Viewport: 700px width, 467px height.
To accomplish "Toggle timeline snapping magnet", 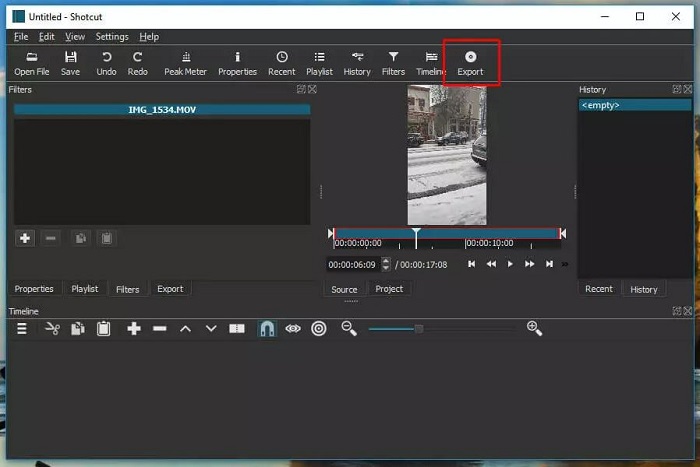I will tap(267, 328).
